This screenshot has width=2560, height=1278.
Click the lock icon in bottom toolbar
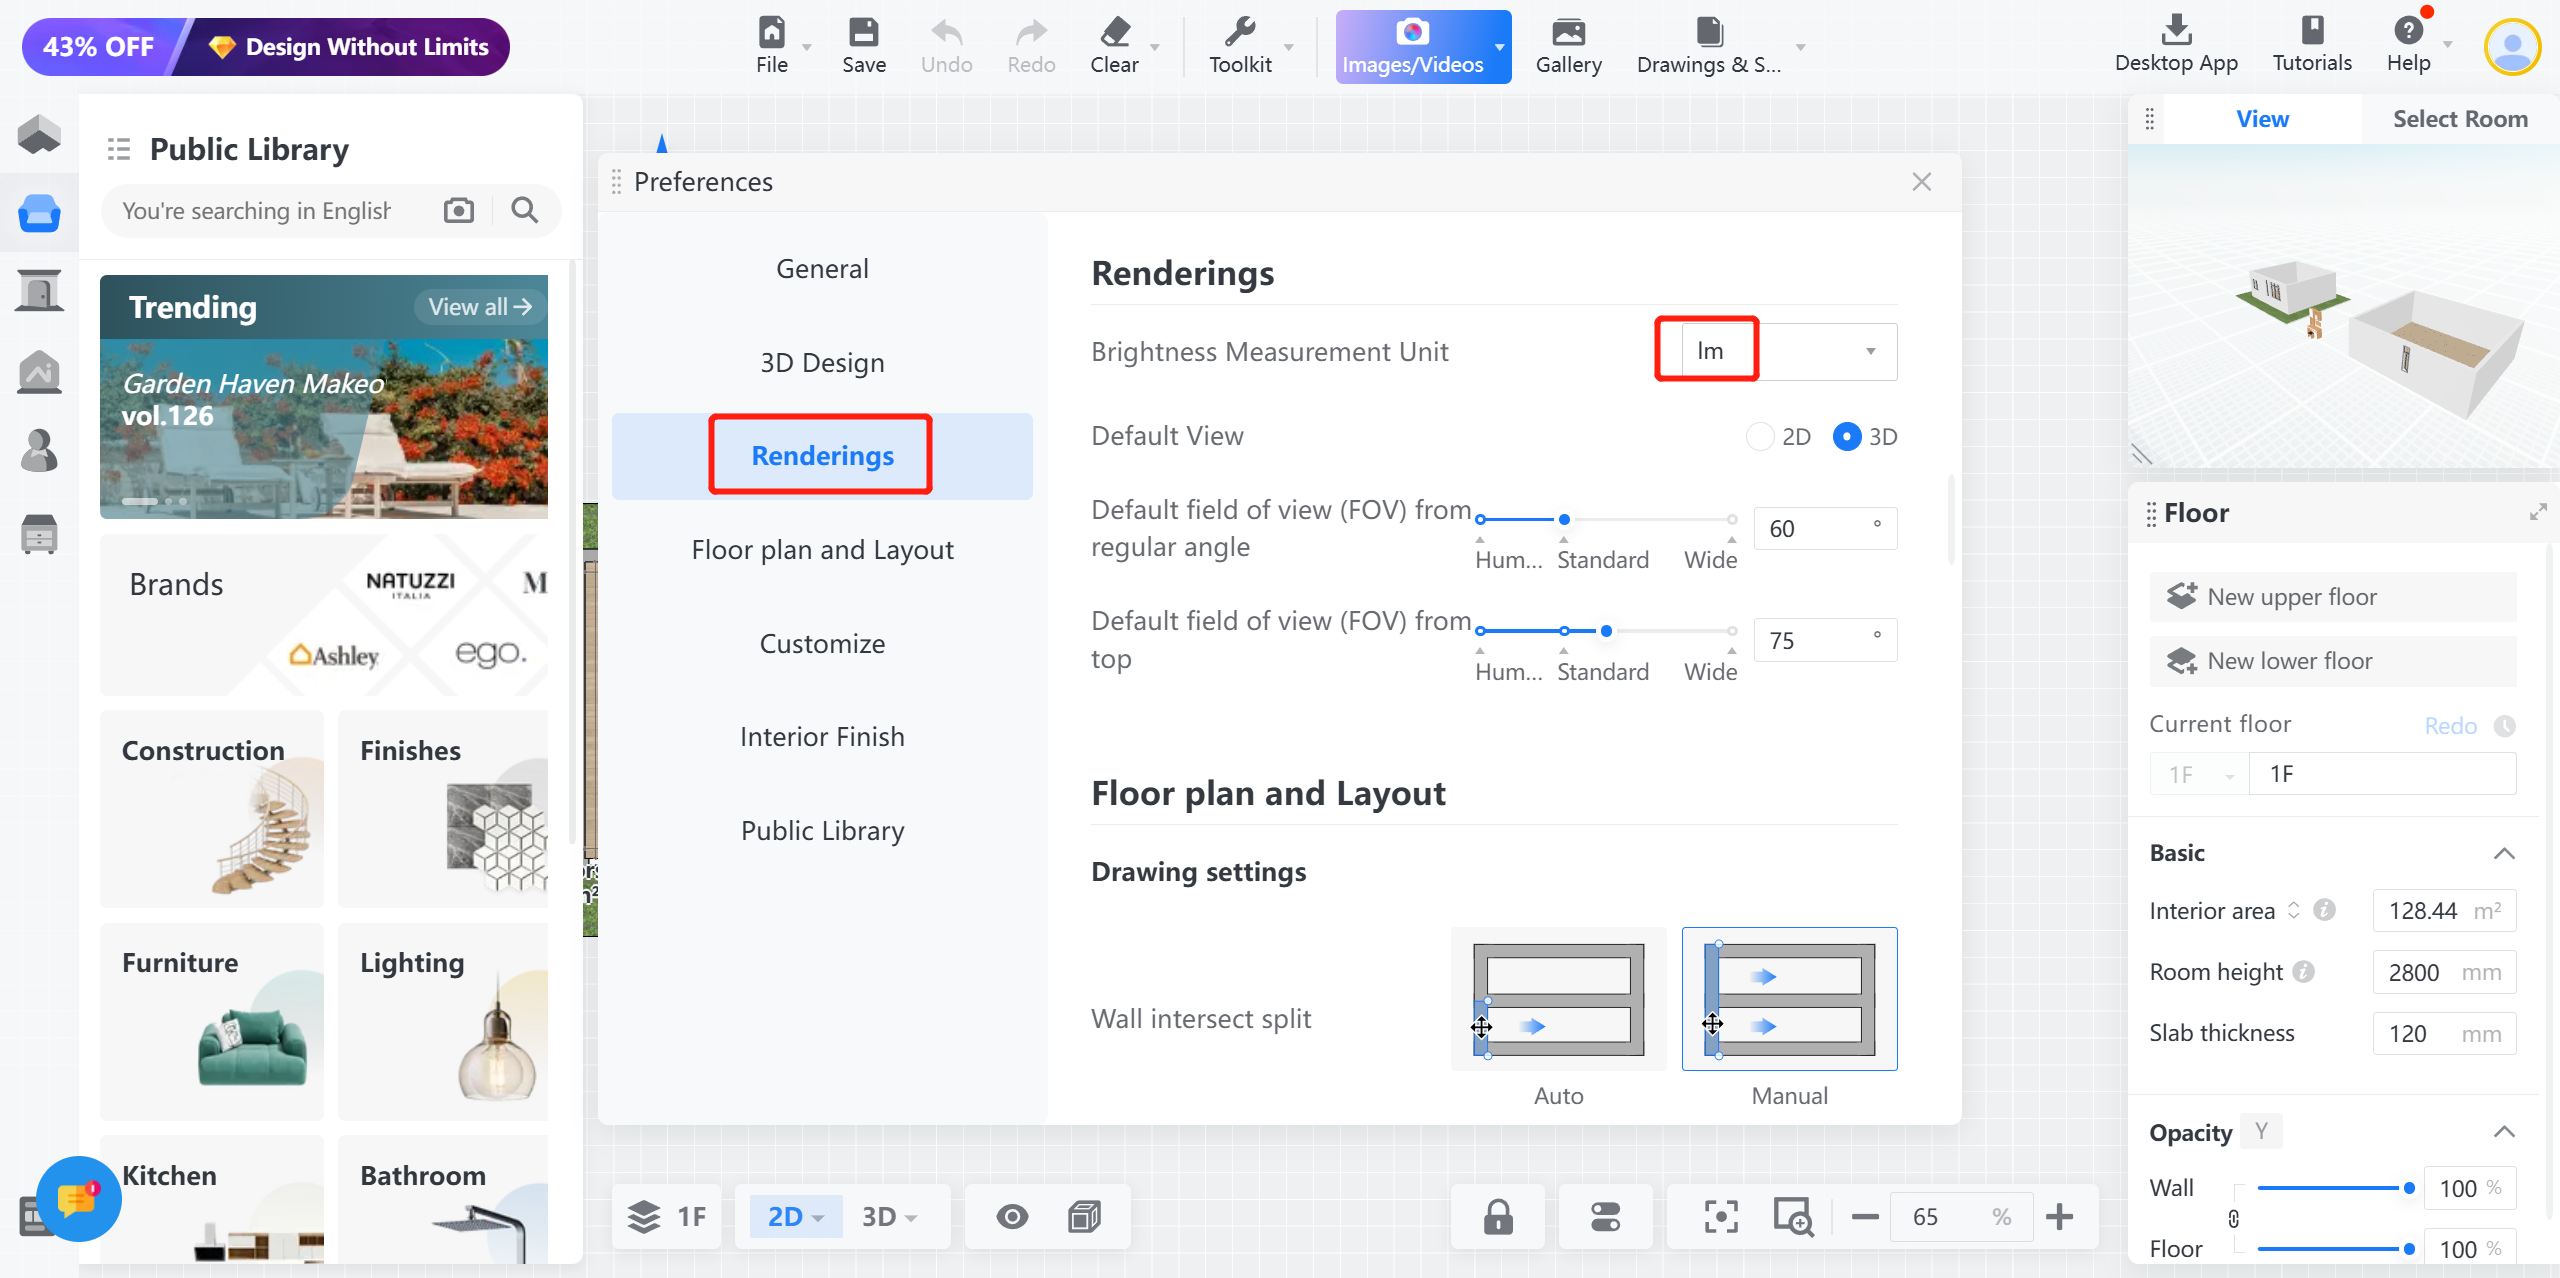pyautogui.click(x=1498, y=1216)
